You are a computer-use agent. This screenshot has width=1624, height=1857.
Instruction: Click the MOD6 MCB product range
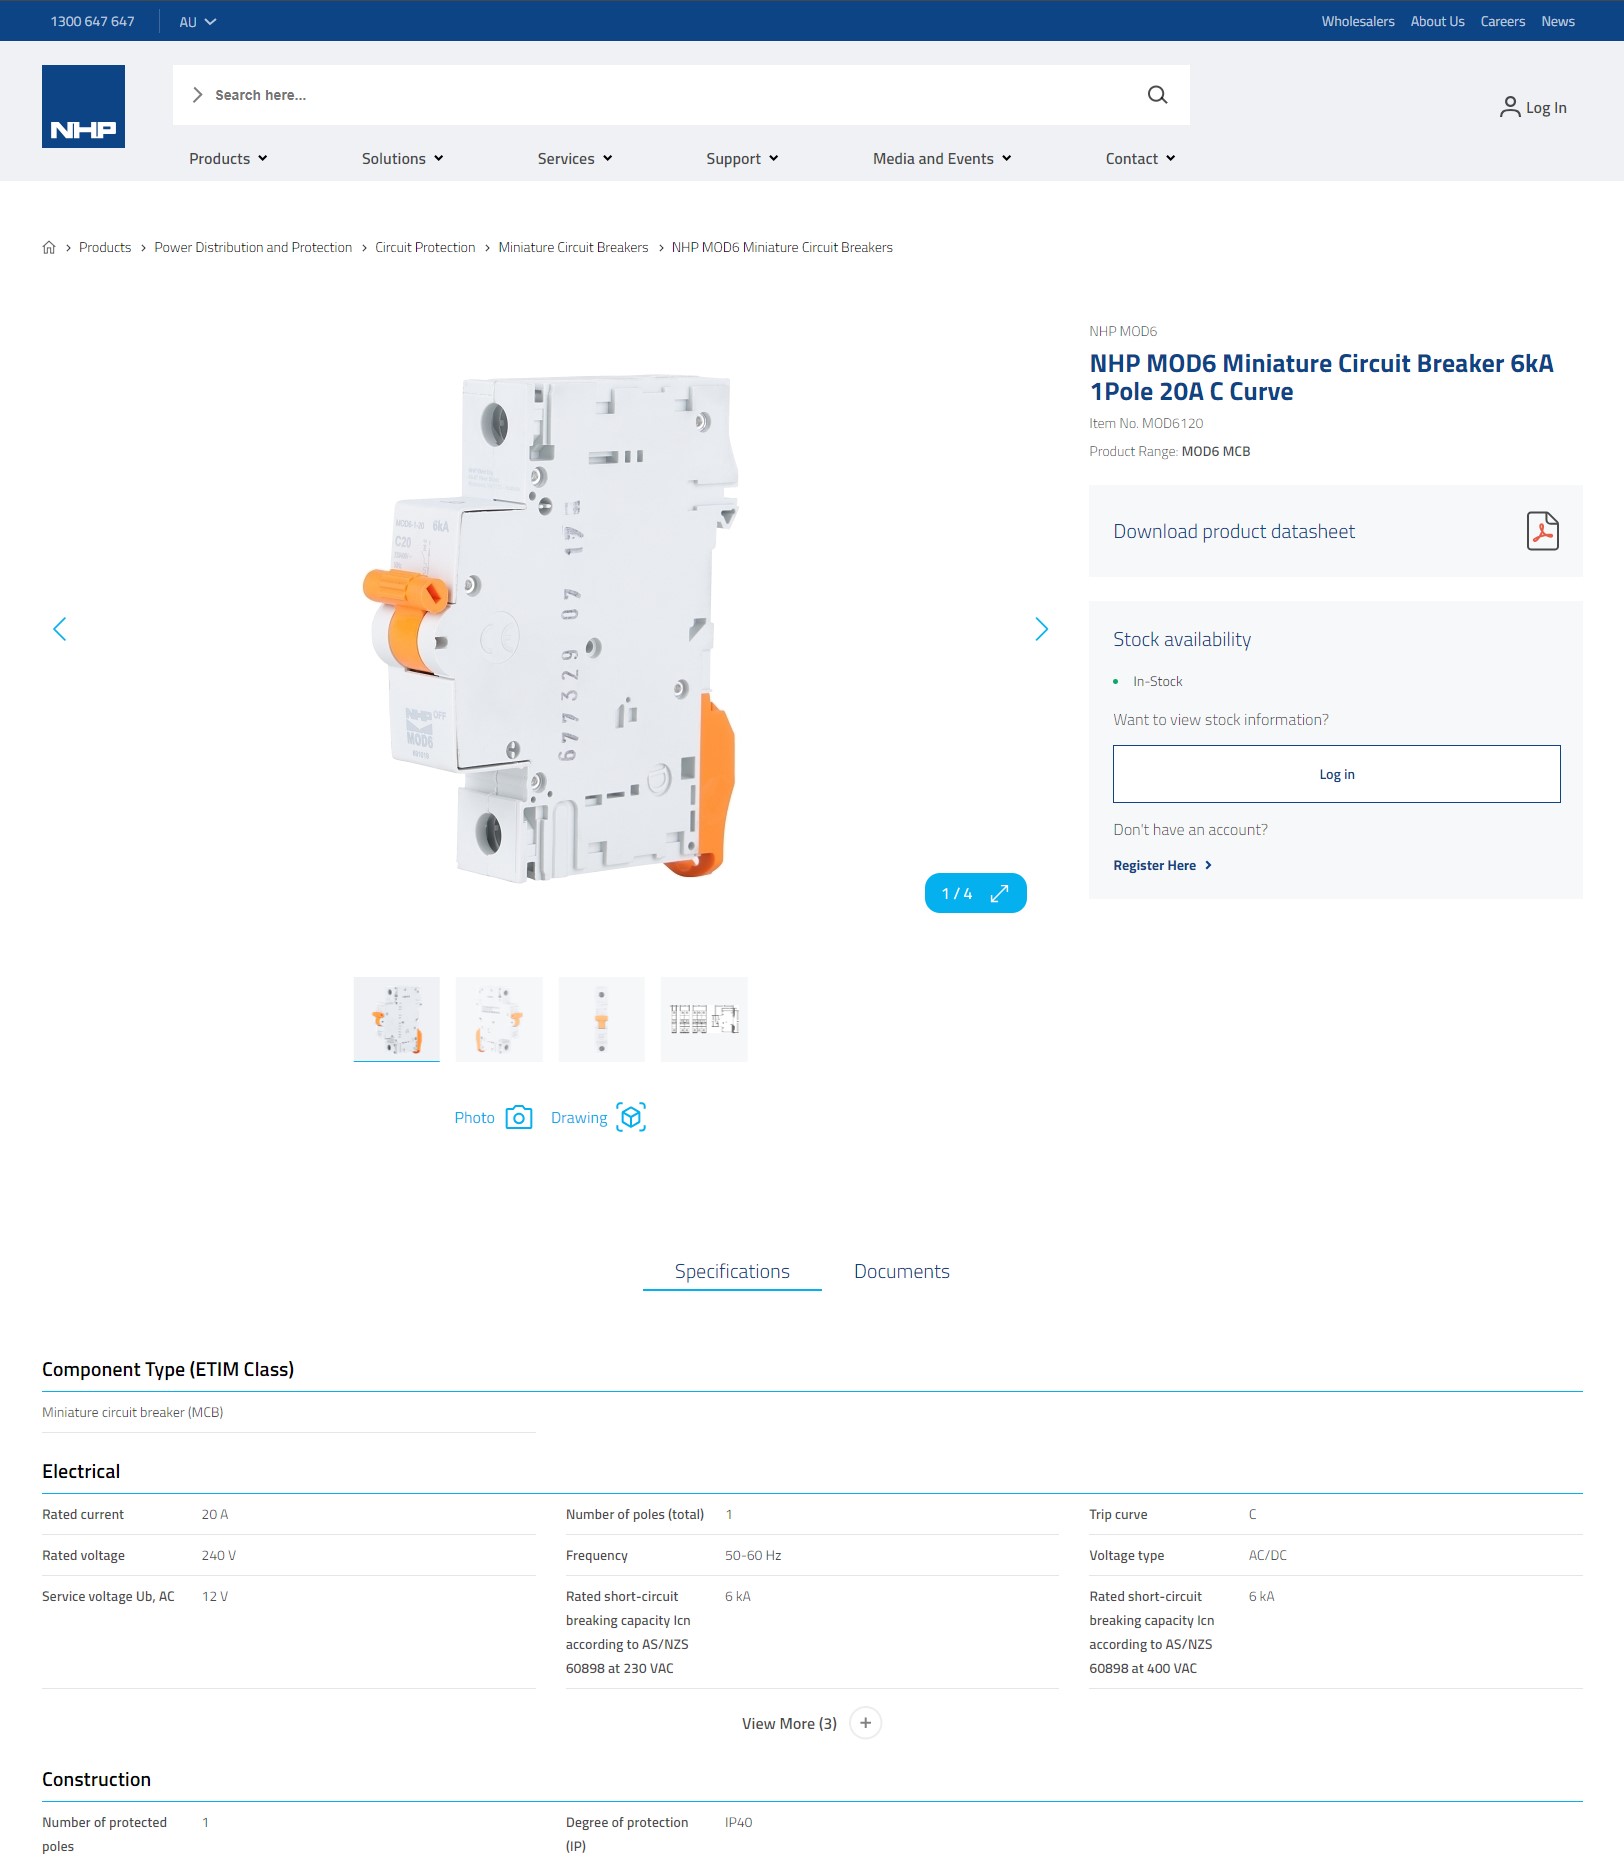coord(1215,451)
